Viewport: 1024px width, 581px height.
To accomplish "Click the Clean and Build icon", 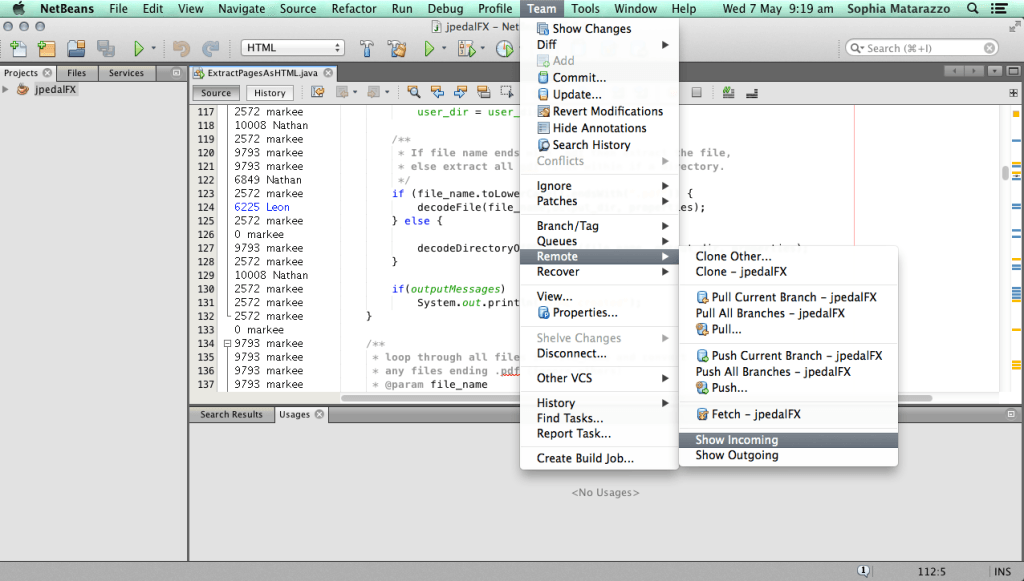I will [x=397, y=48].
